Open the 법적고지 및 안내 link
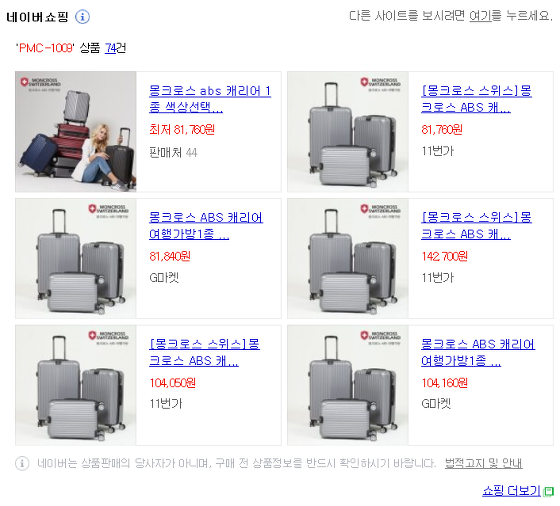Viewport: 560px width, 506px height. pos(484,463)
